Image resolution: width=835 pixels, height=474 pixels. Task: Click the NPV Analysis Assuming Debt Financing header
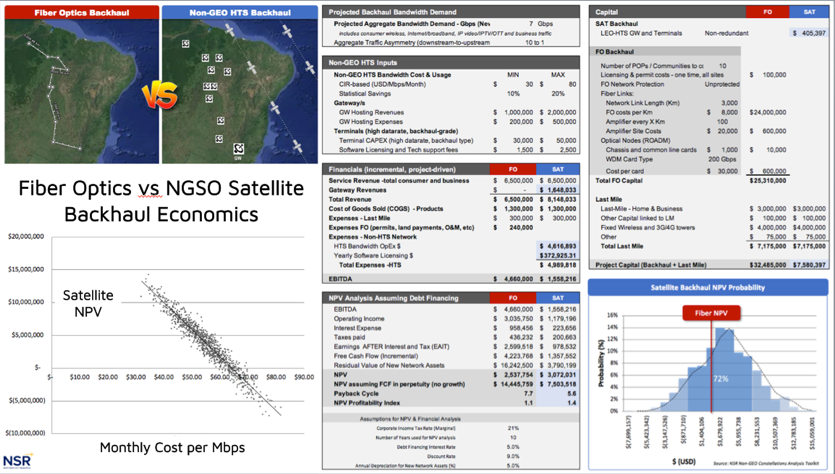pyautogui.click(x=393, y=298)
